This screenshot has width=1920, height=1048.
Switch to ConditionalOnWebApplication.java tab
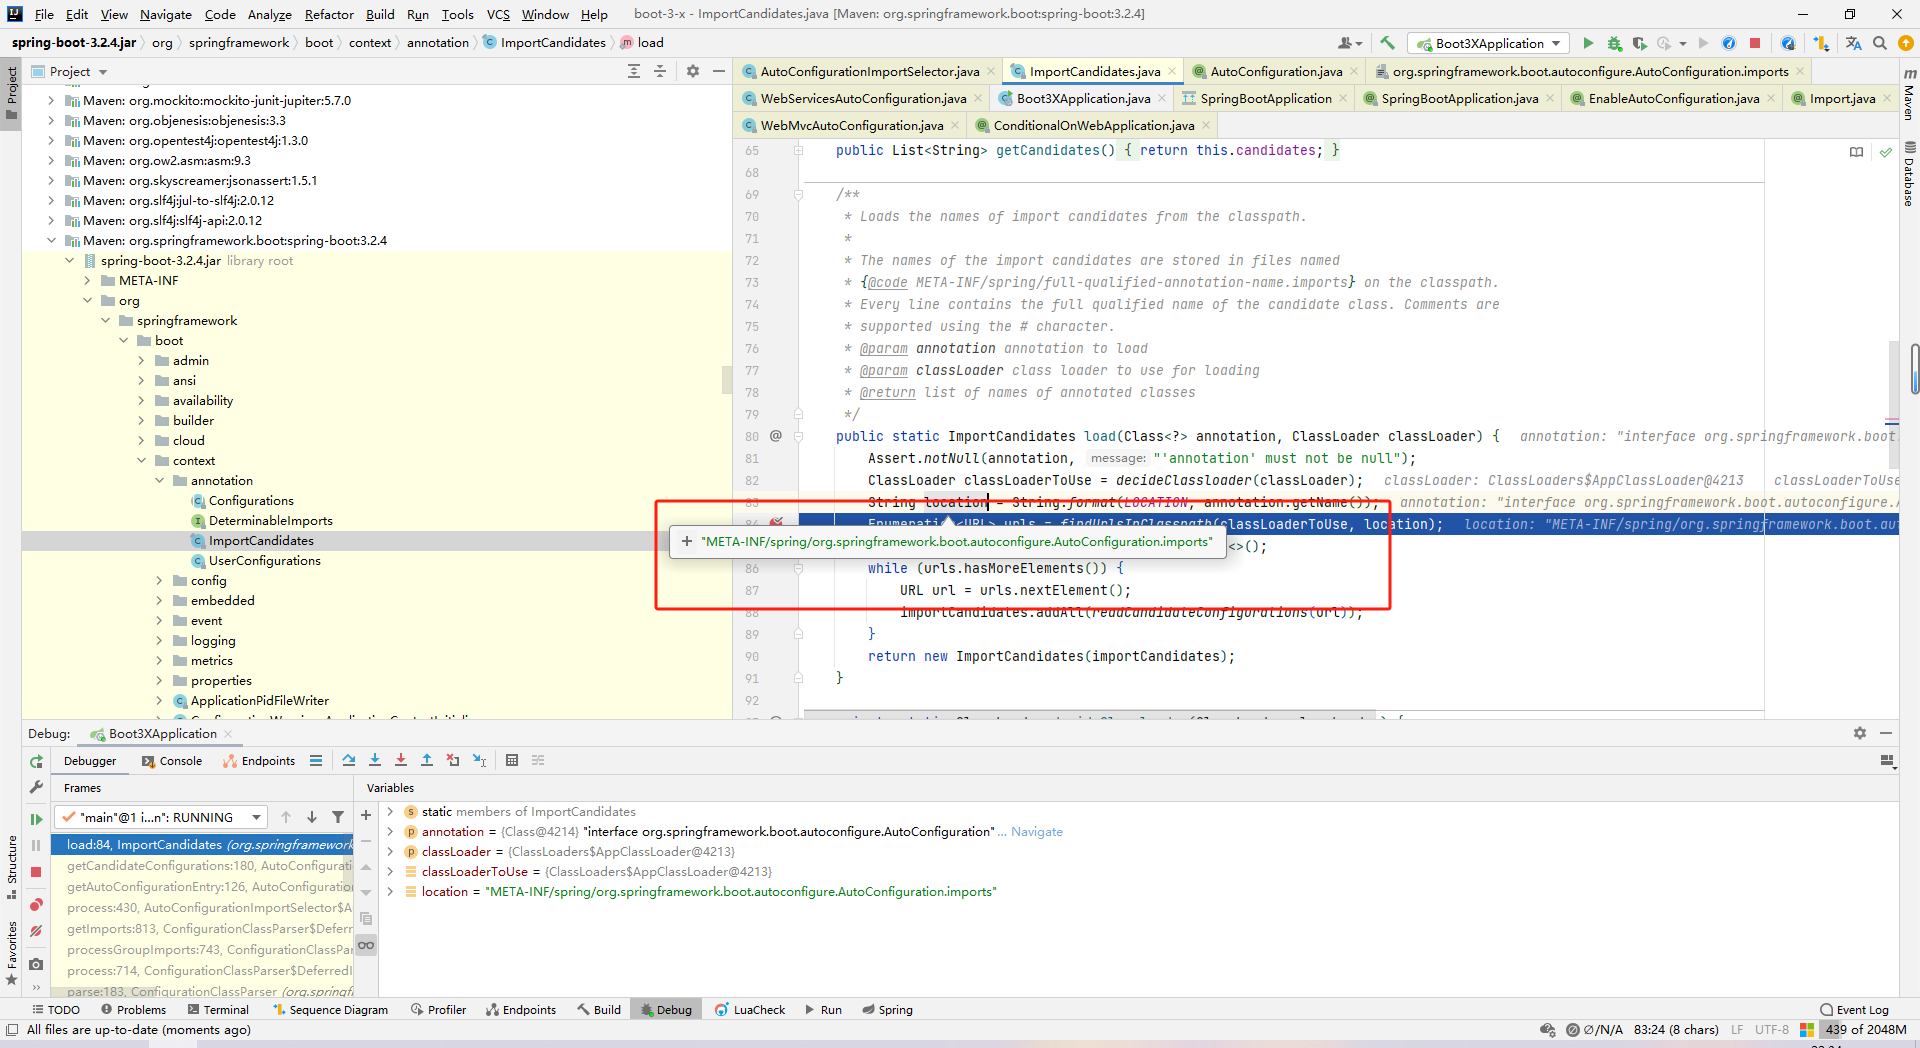[x=1094, y=125]
